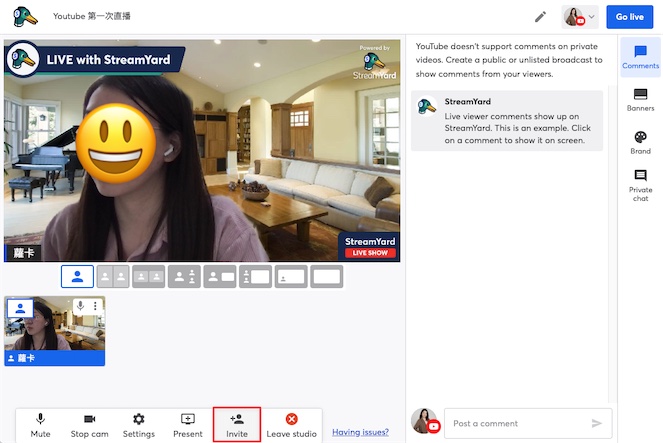
Task: Open the Brand tab
Action: tap(640, 142)
